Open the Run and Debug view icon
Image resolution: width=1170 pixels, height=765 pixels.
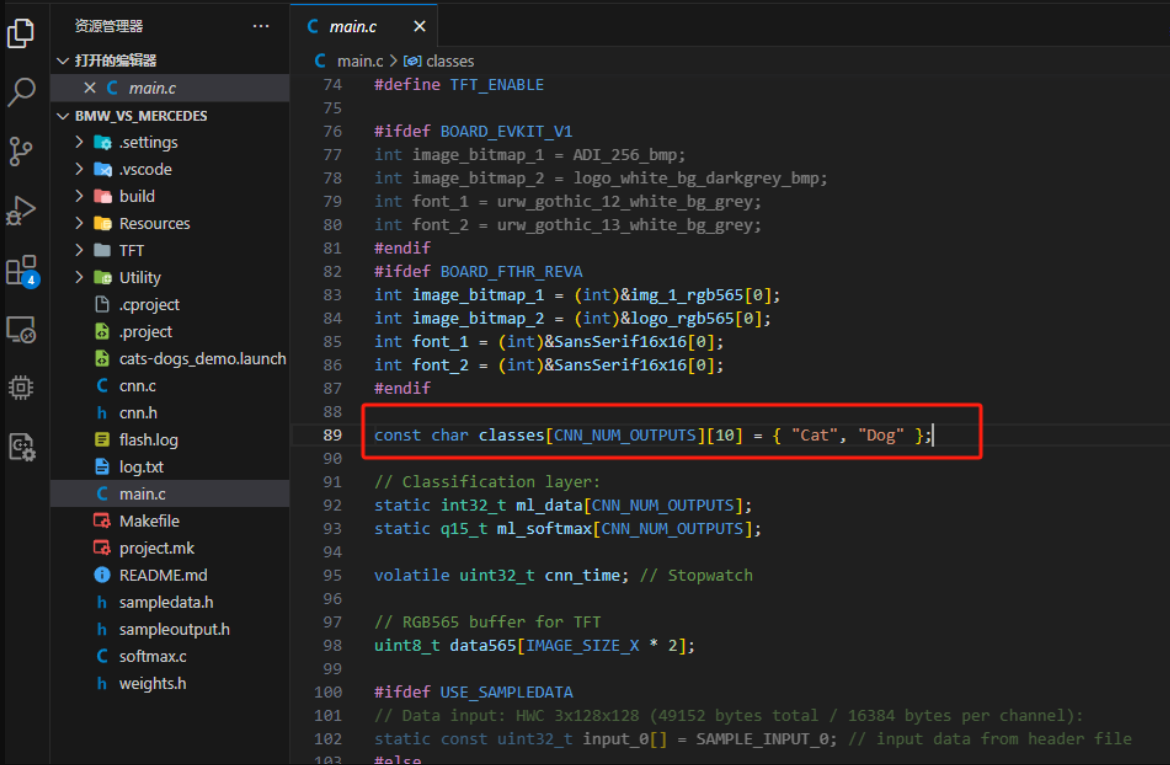click(x=21, y=210)
